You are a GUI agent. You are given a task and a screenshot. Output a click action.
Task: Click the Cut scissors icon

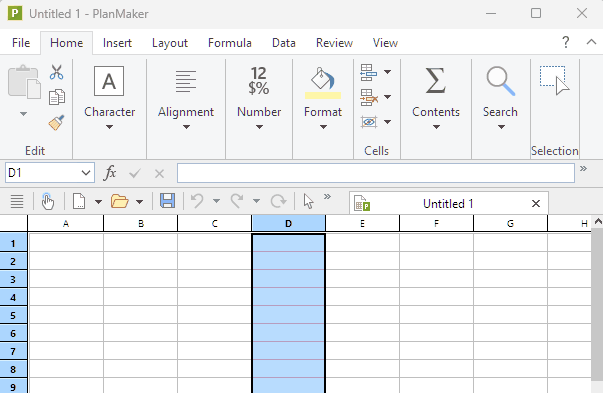pyautogui.click(x=57, y=72)
